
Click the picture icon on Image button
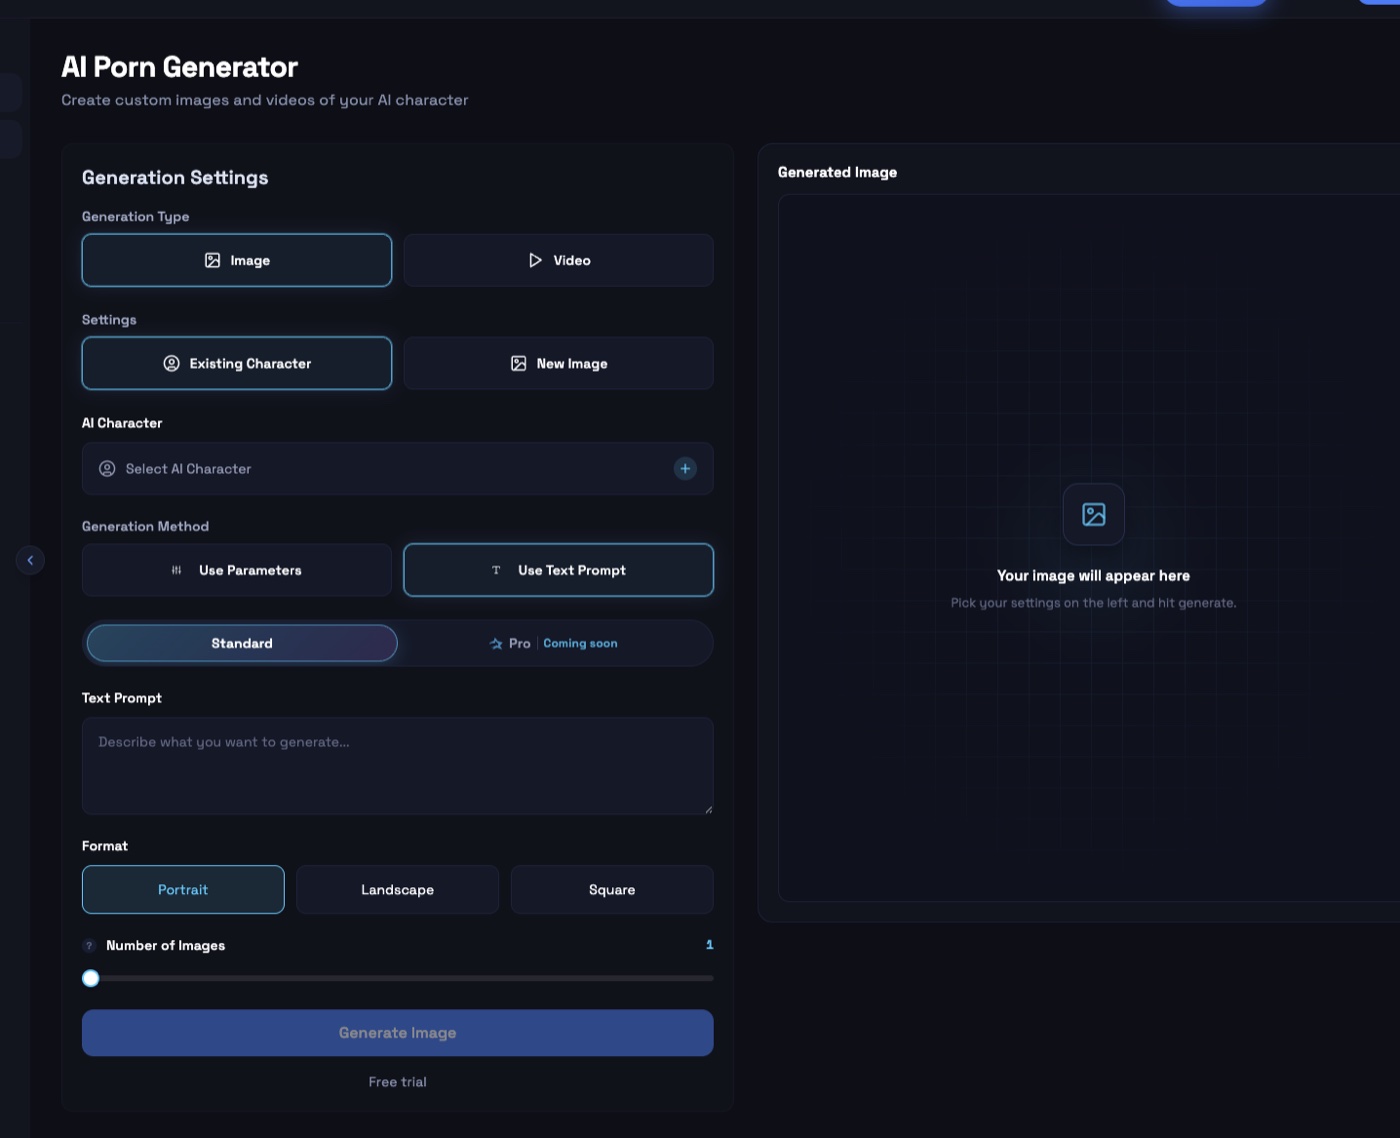(212, 260)
